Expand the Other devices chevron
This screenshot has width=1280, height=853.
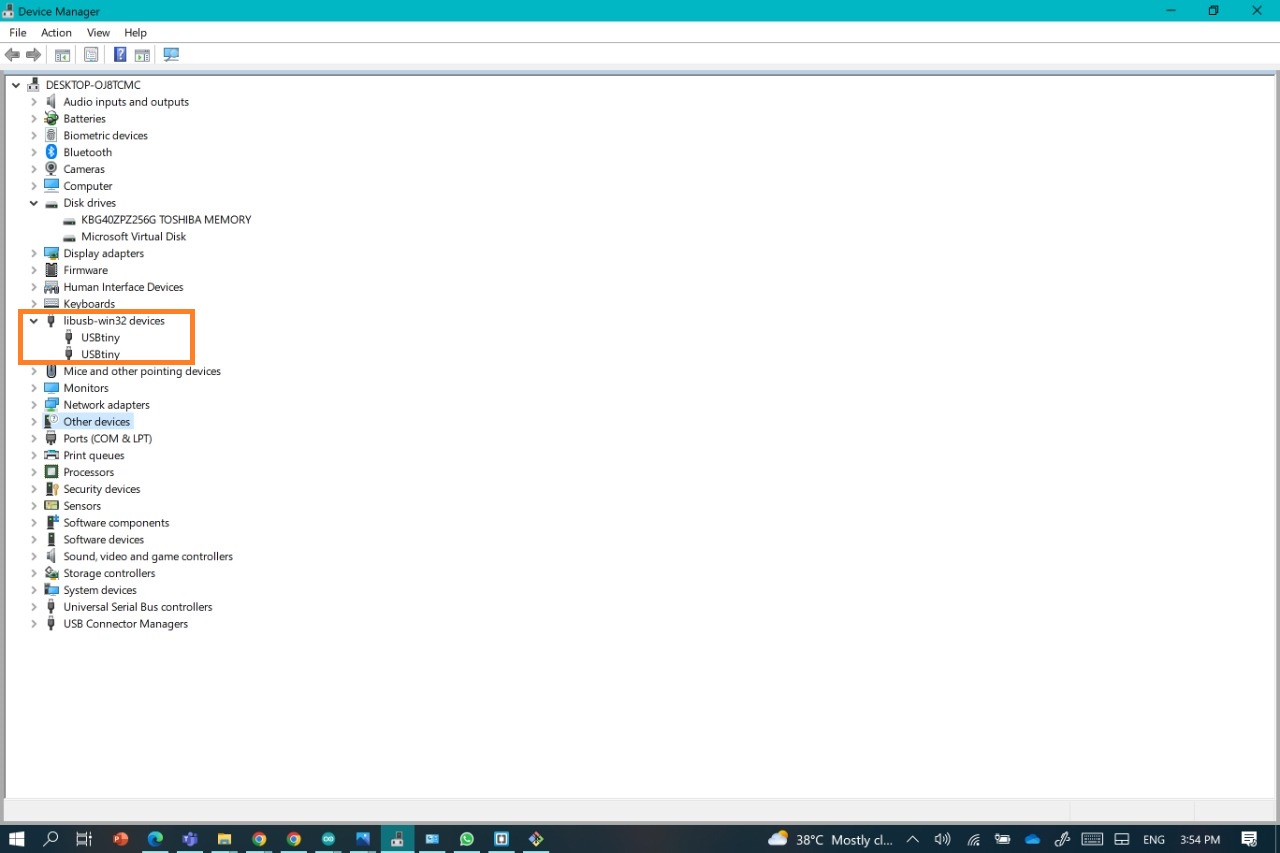tap(34, 422)
